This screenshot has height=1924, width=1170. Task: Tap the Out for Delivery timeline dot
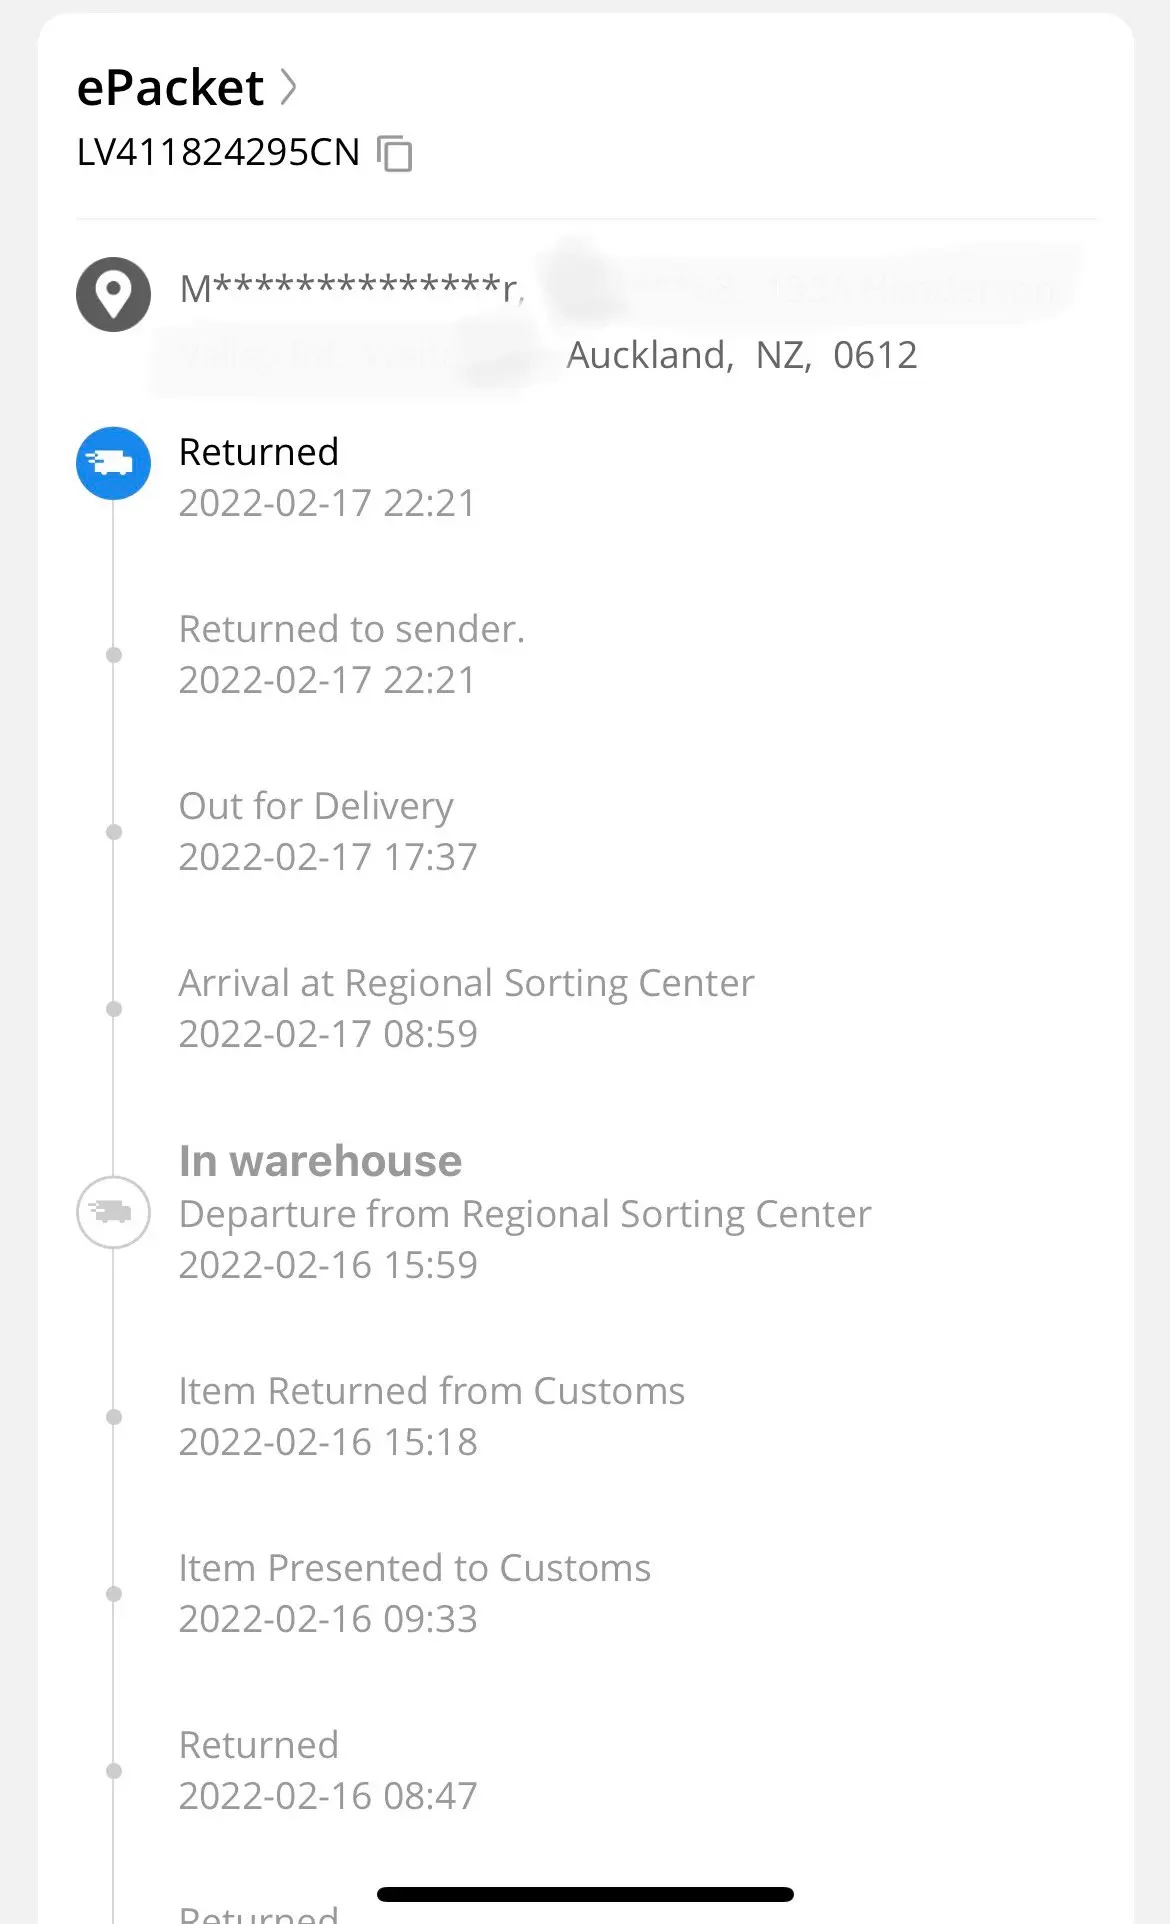(x=114, y=832)
